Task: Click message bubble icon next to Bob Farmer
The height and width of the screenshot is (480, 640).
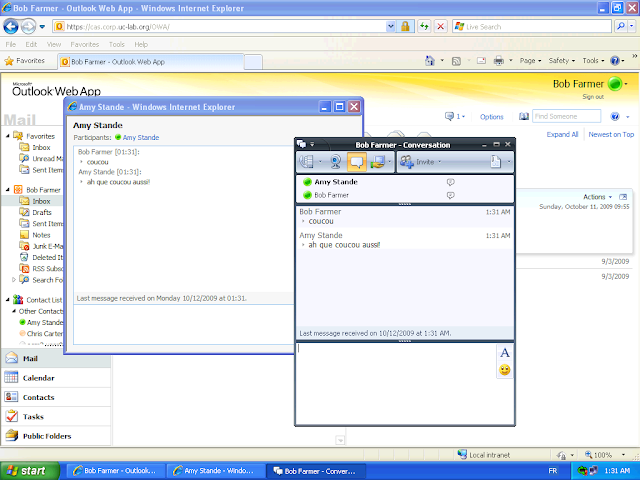Action: click(x=451, y=196)
